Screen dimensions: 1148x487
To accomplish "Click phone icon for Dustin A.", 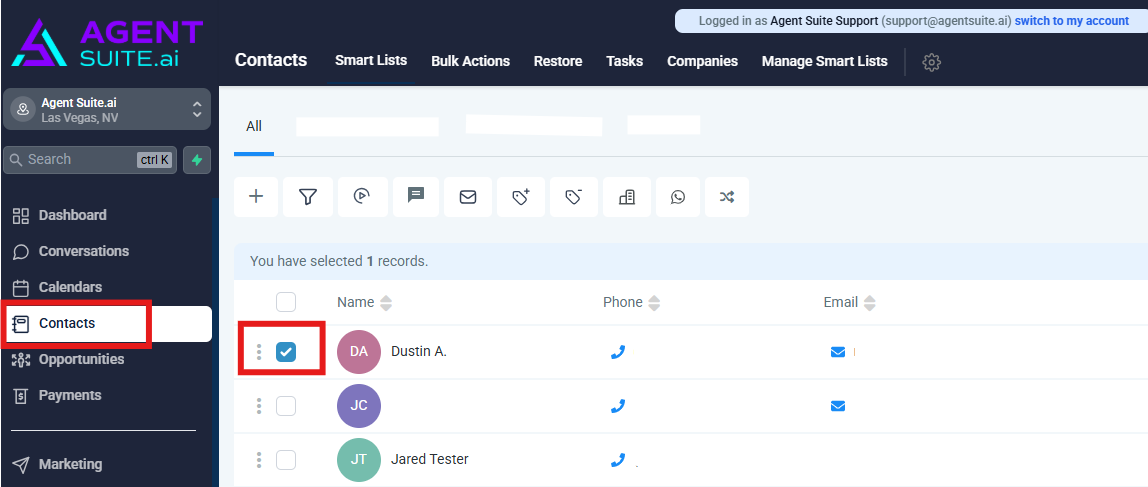I will pyautogui.click(x=618, y=352).
